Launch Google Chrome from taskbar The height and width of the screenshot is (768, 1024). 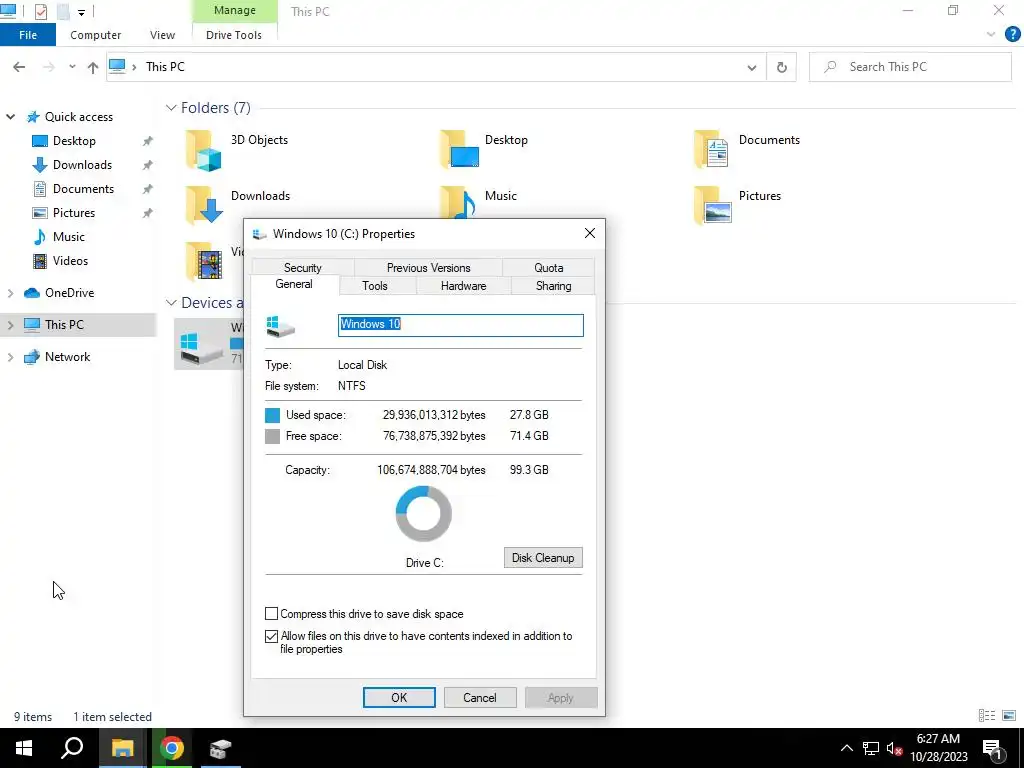[x=172, y=748]
